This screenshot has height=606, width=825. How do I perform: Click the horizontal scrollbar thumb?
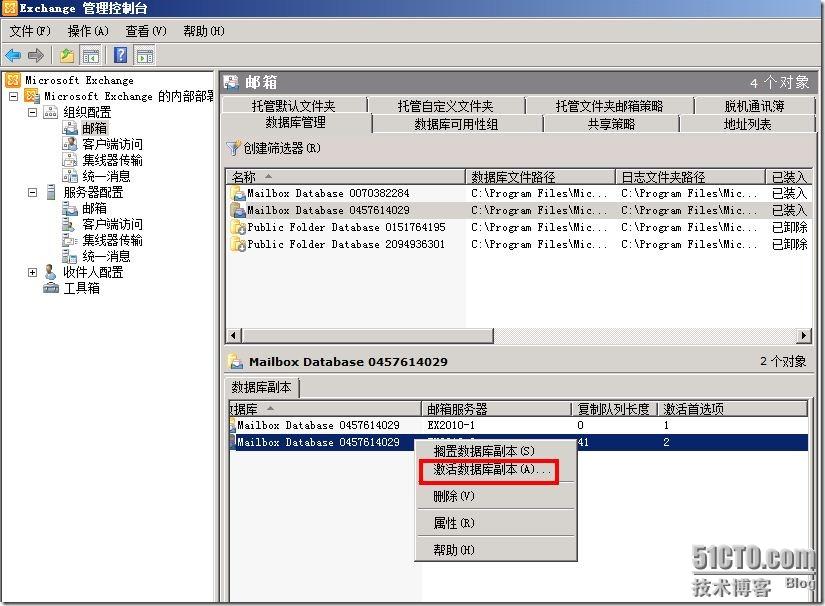pos(367,336)
